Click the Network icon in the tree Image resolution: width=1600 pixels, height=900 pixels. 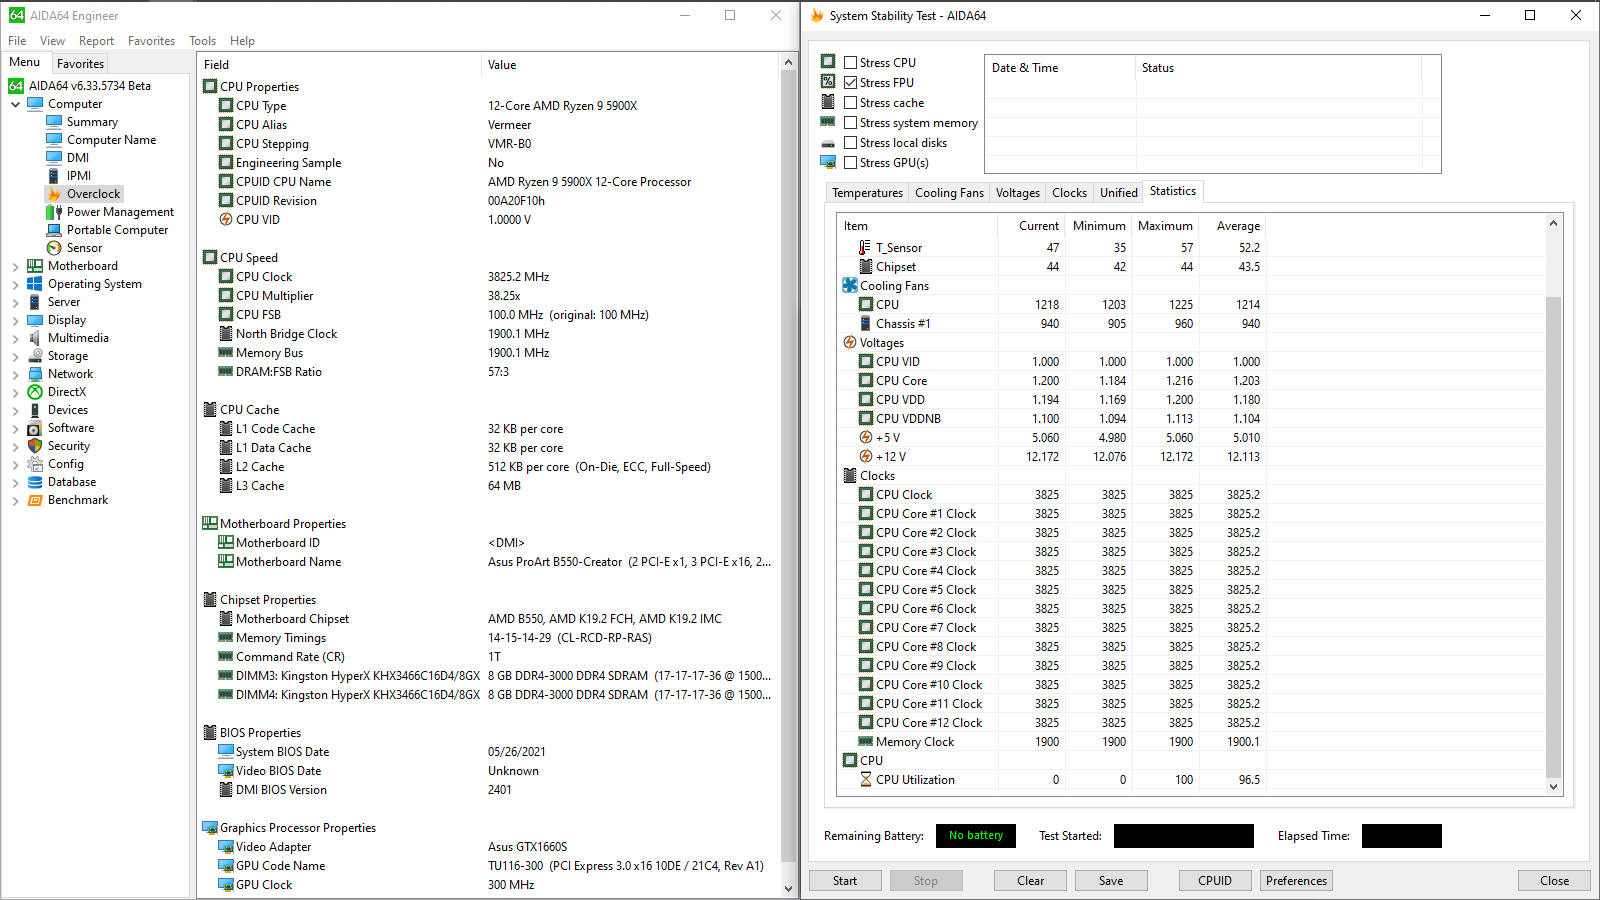pyautogui.click(x=35, y=374)
